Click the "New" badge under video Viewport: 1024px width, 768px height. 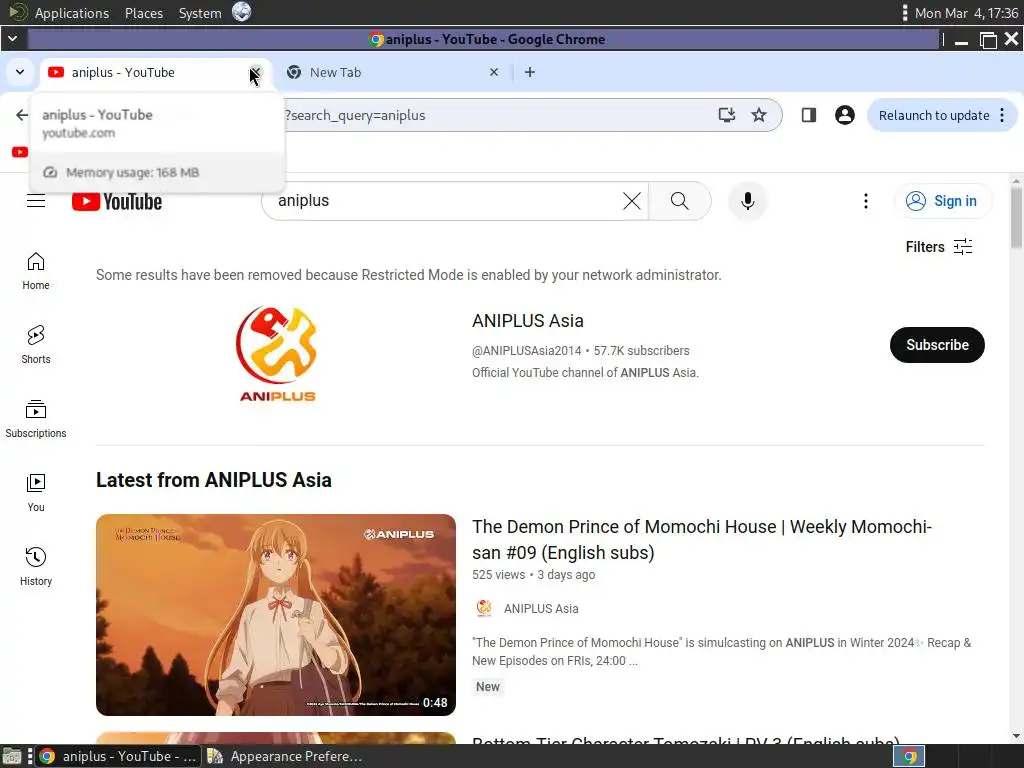click(488, 686)
